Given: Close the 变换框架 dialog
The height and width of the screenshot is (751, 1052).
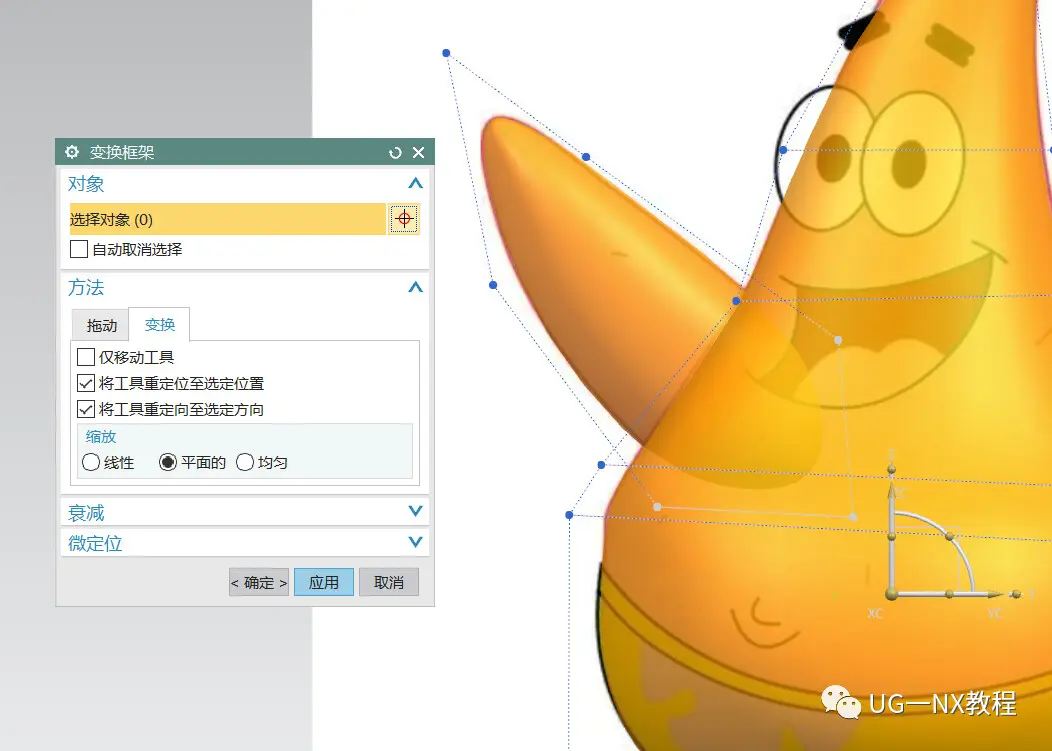Looking at the screenshot, I should 419,152.
